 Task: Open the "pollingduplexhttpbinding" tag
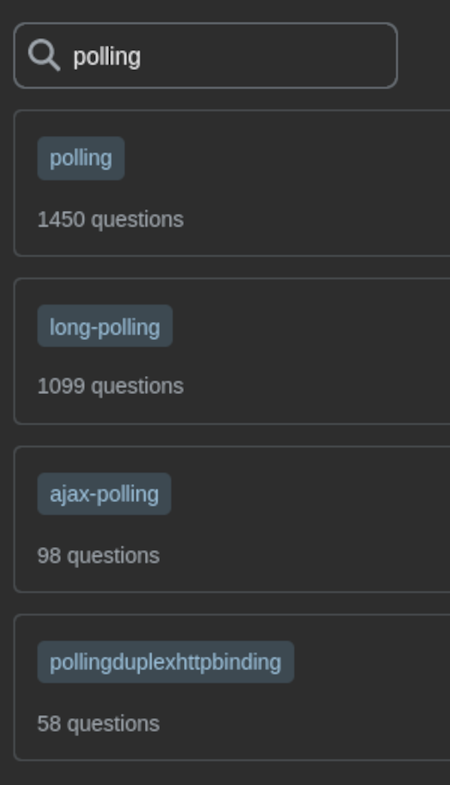tap(166, 662)
